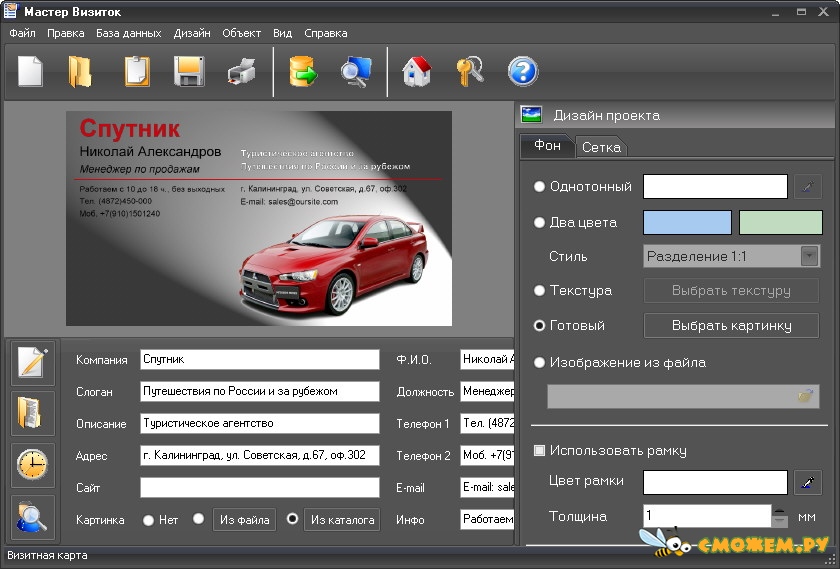
Task: Click browse icon in image file path field
Action: pyautogui.click(x=805, y=396)
